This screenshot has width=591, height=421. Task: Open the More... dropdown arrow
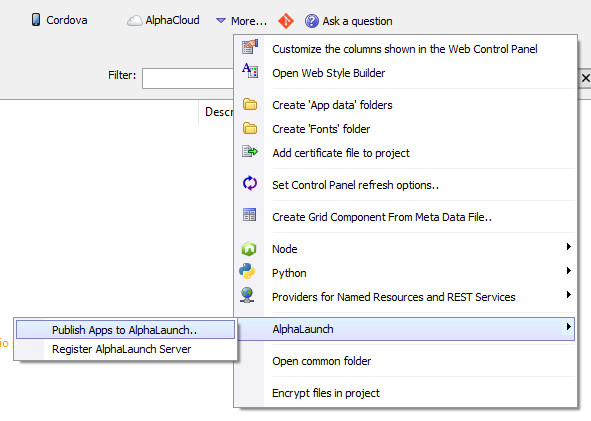[221, 21]
